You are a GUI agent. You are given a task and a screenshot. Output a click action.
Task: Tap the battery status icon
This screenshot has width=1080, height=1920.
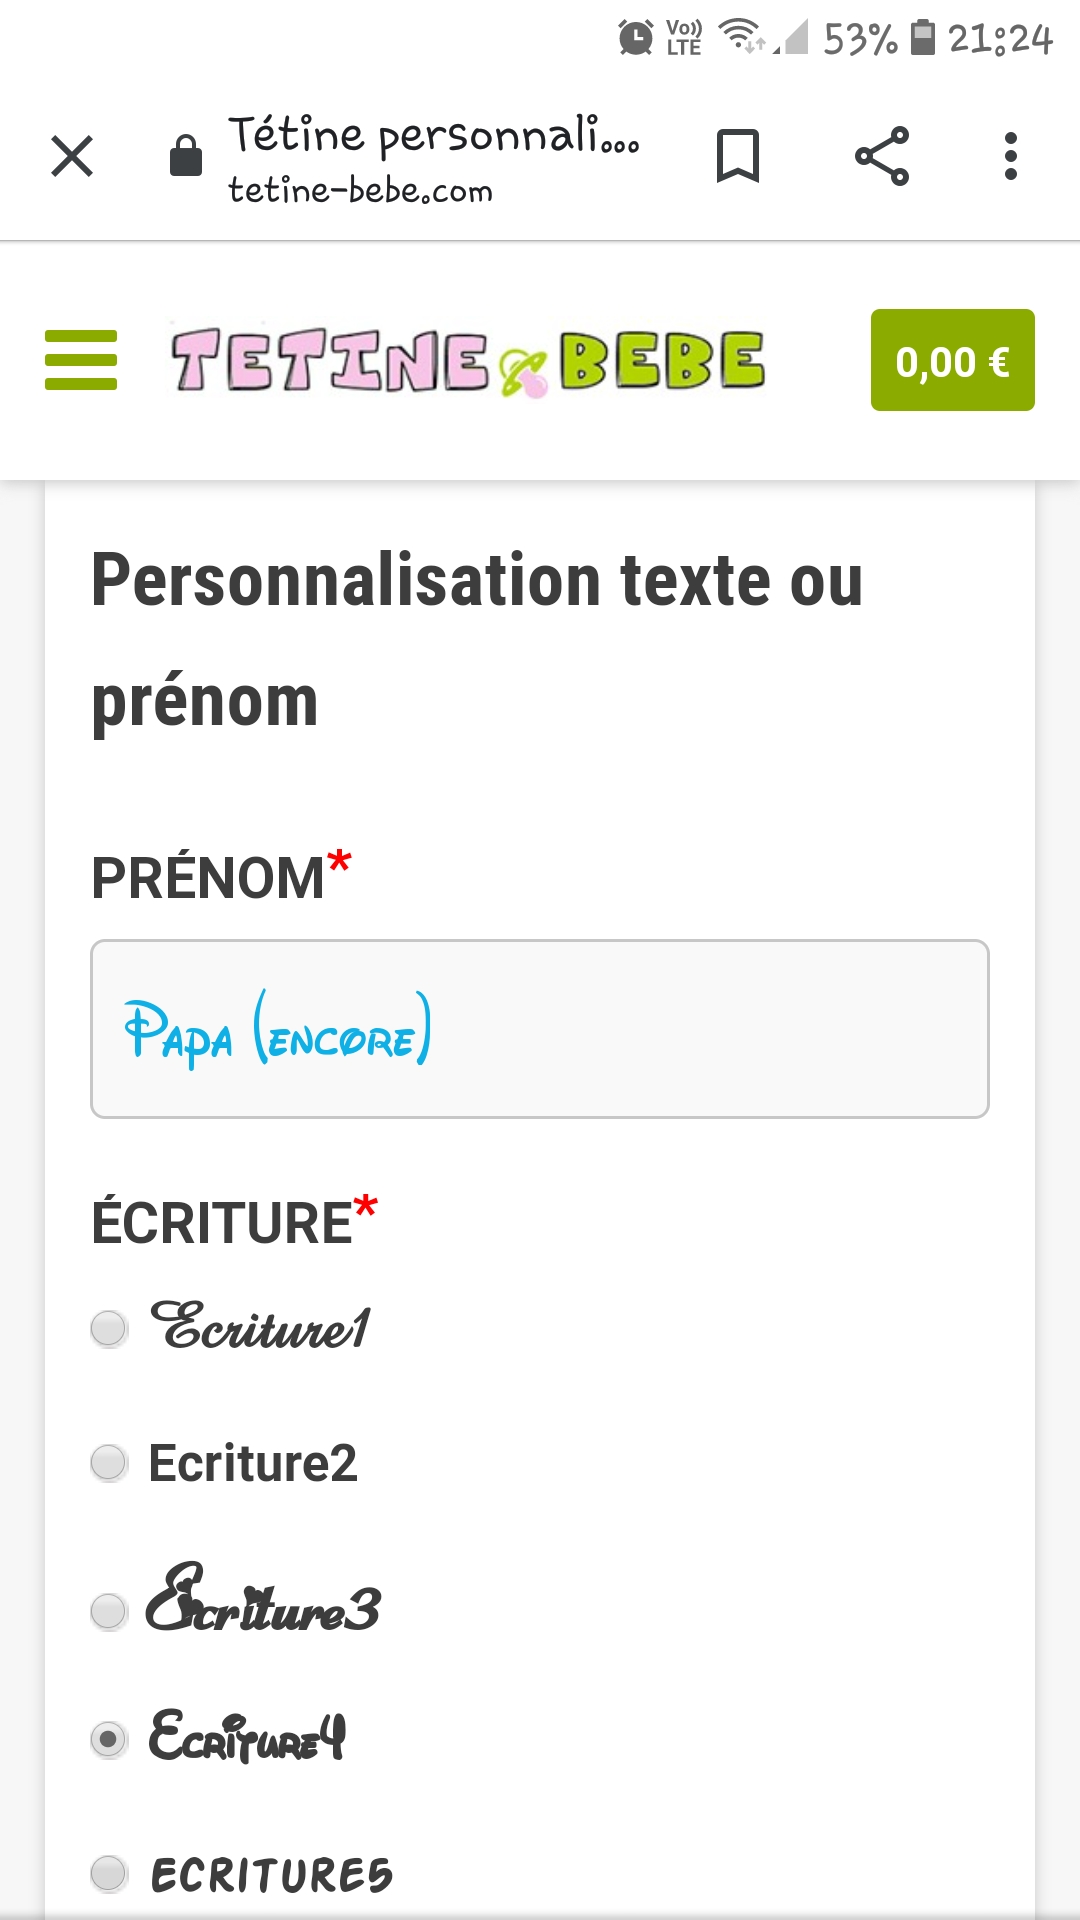pos(923,38)
